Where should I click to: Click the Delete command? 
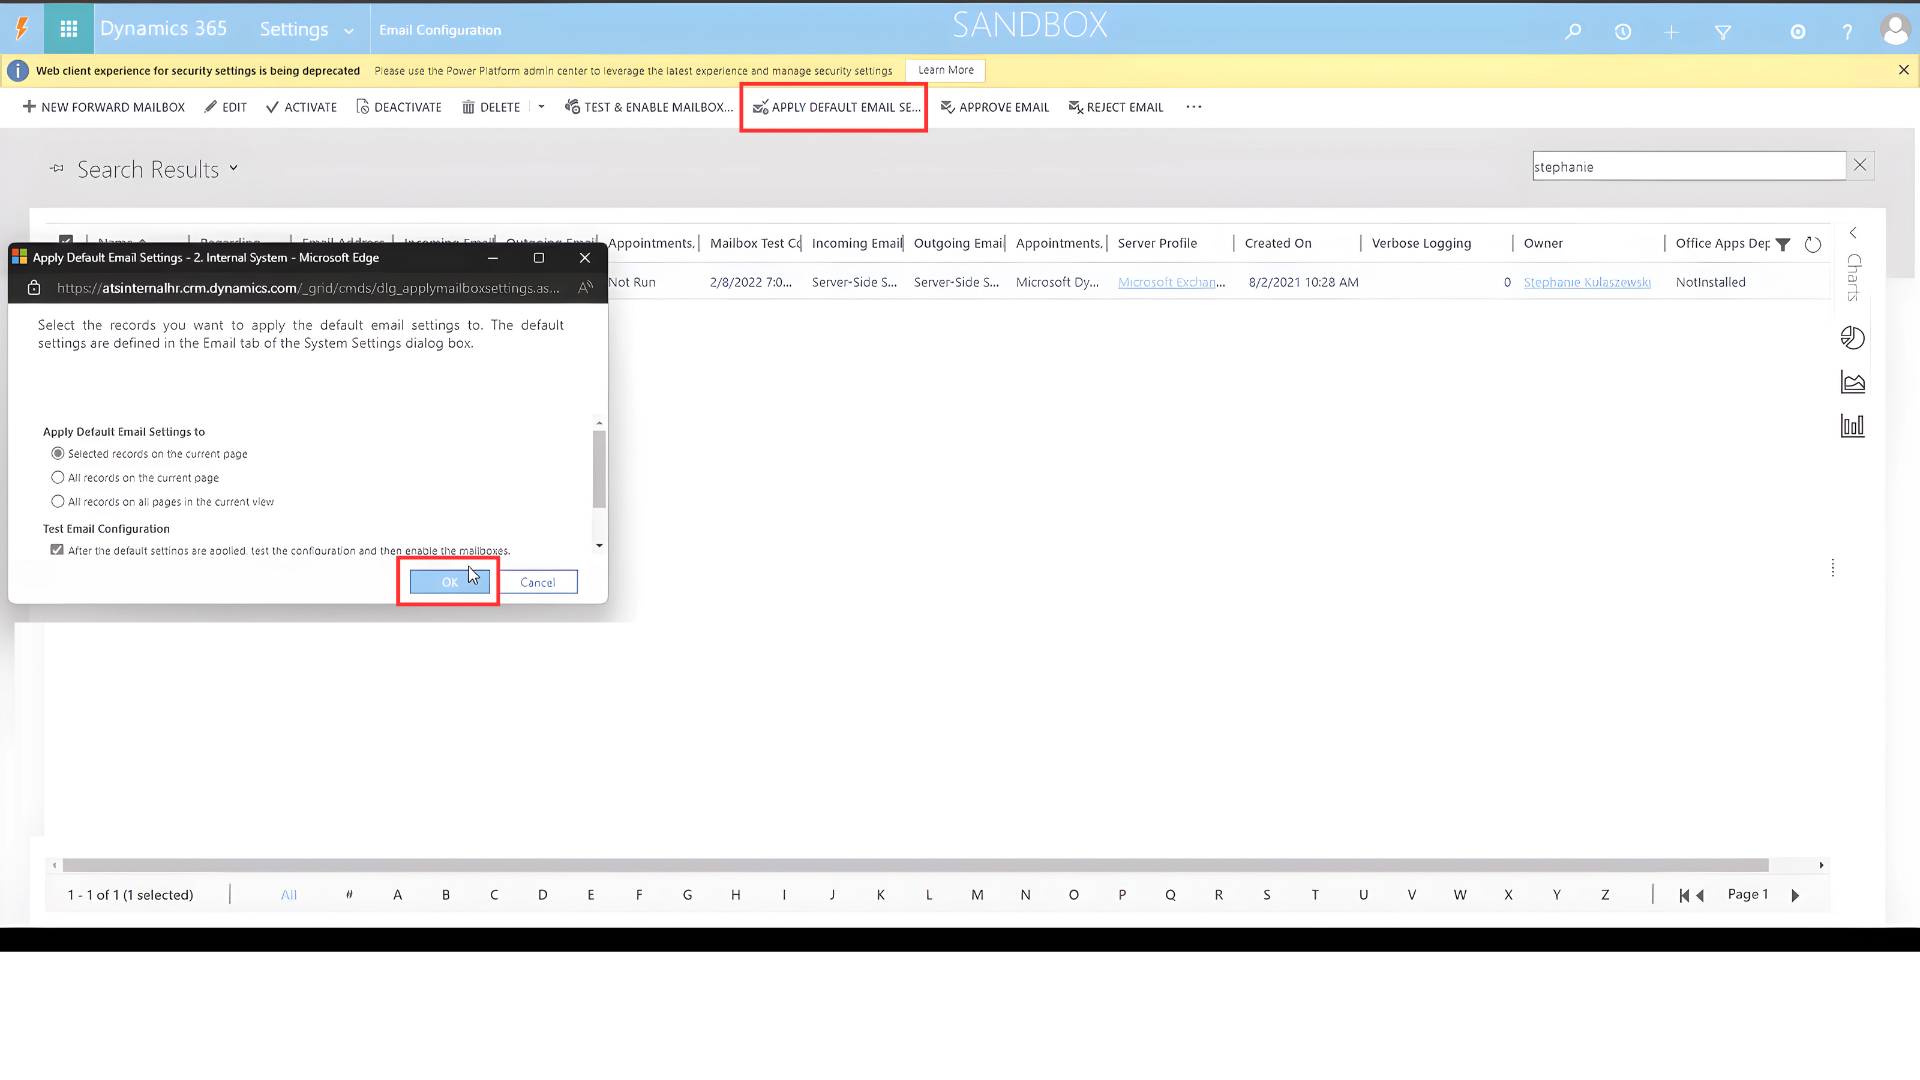[491, 107]
